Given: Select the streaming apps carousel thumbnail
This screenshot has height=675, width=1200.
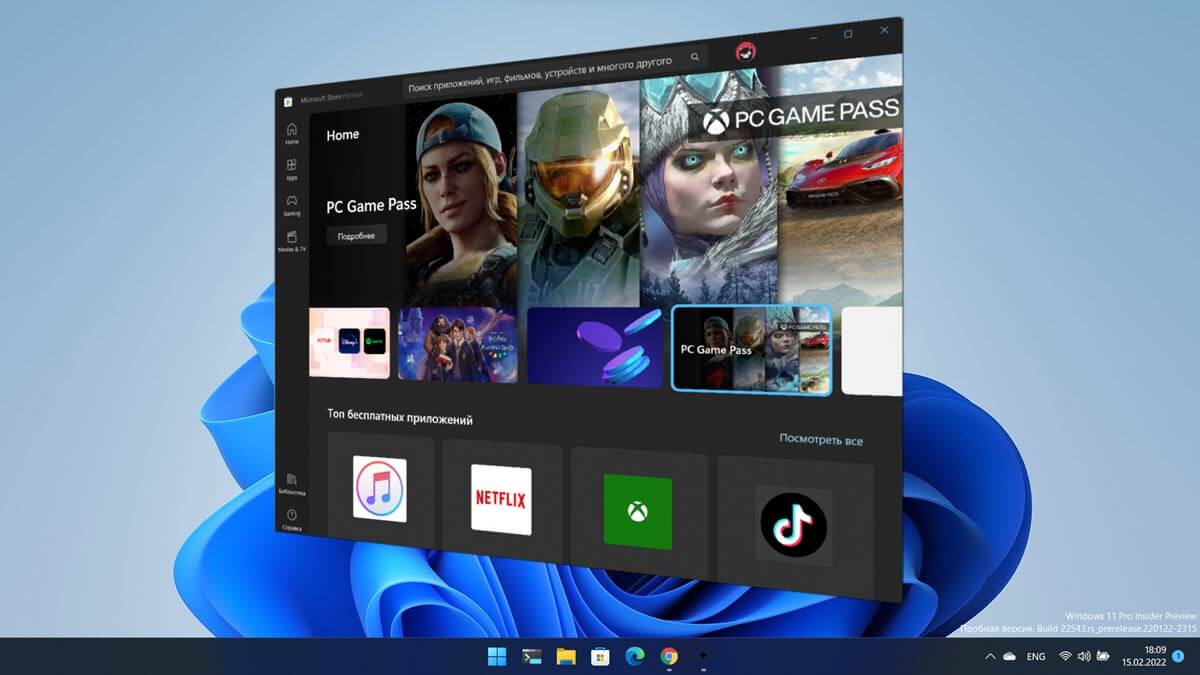Looking at the screenshot, I should [x=349, y=343].
